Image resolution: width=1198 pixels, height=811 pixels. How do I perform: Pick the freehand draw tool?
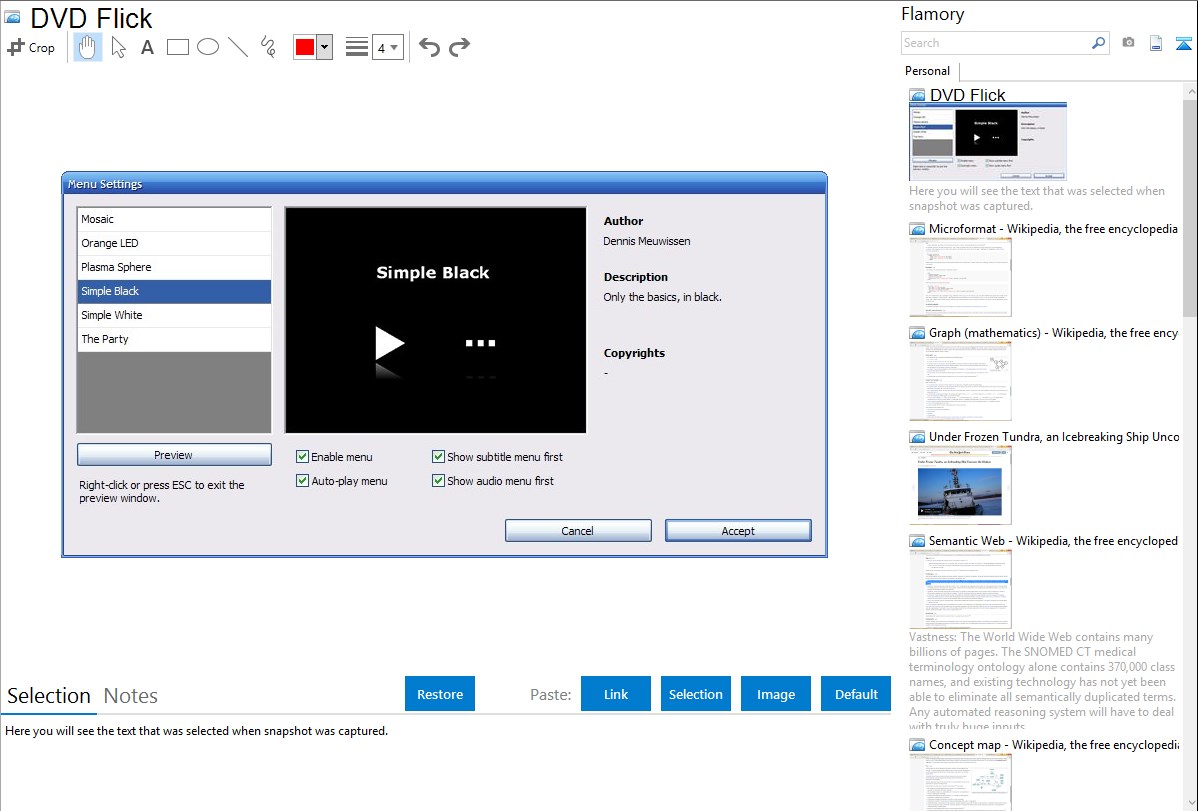click(268, 47)
